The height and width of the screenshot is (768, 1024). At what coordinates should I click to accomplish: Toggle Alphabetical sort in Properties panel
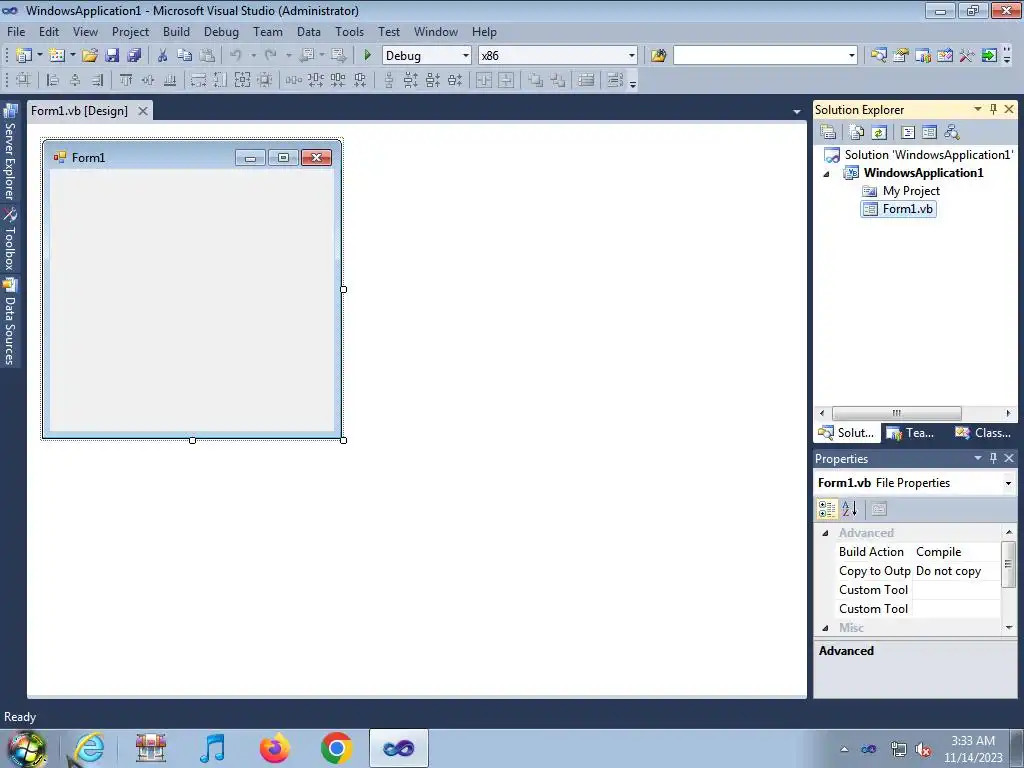[x=849, y=509]
